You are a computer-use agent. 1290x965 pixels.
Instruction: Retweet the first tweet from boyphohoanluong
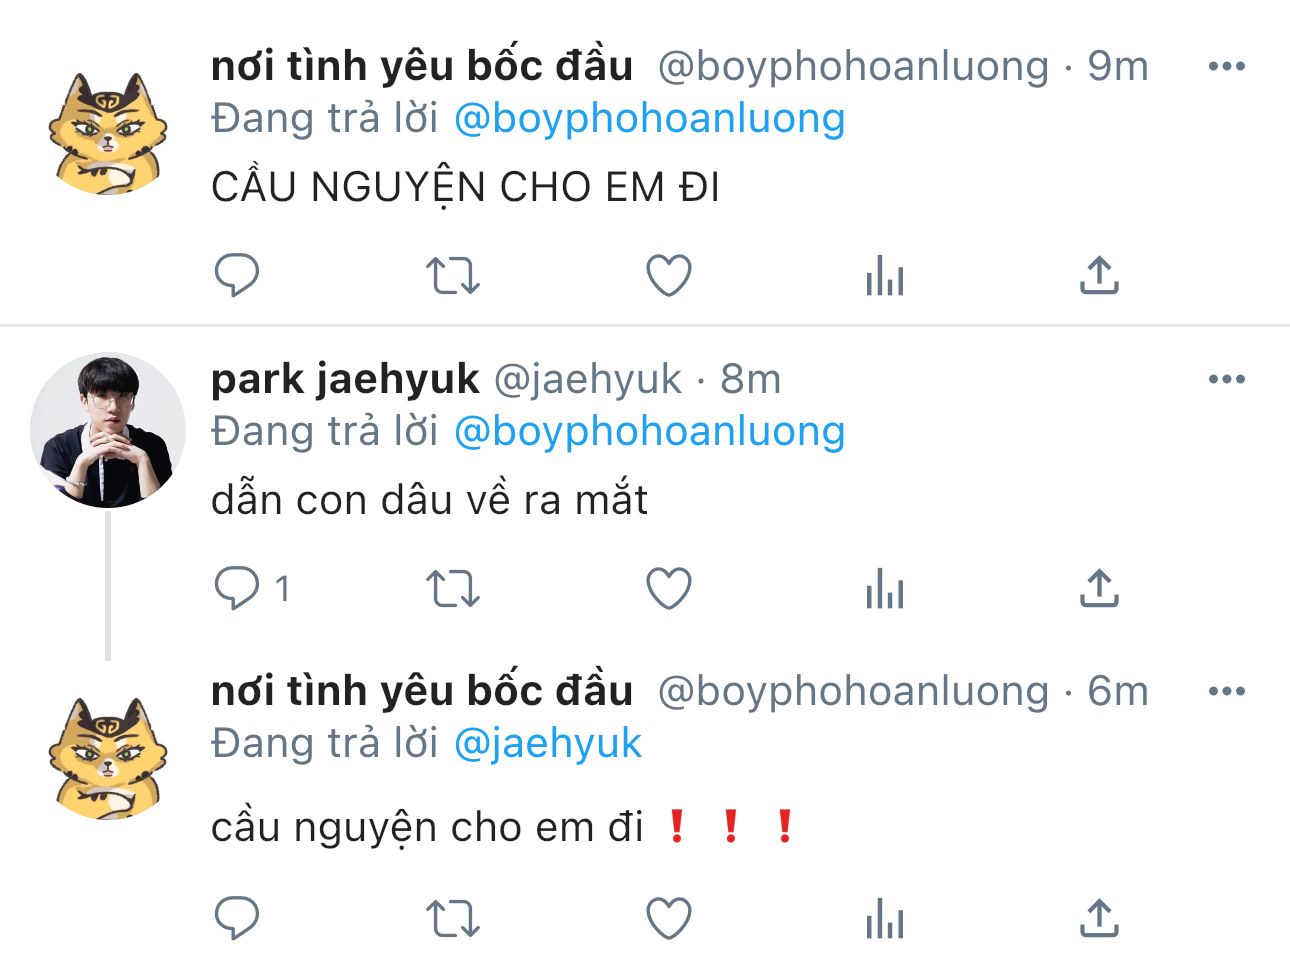tap(452, 275)
